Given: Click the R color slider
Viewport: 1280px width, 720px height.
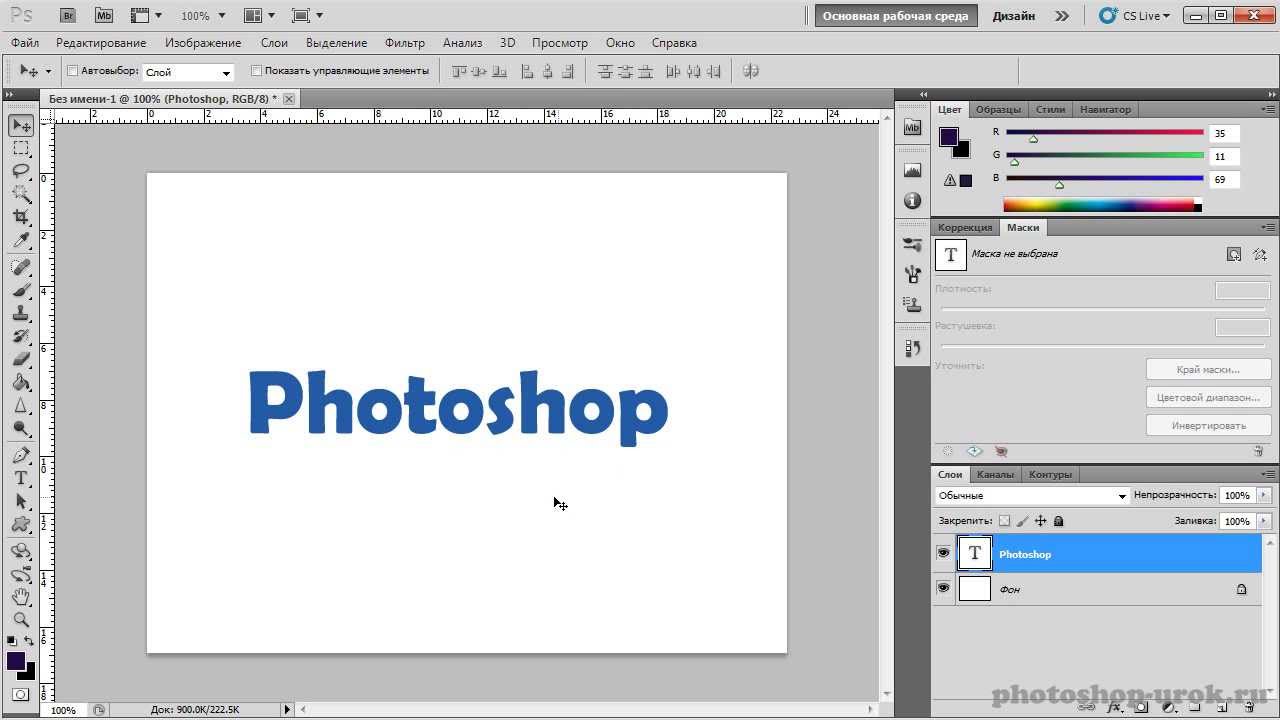Looking at the screenshot, I should click(x=1104, y=132).
